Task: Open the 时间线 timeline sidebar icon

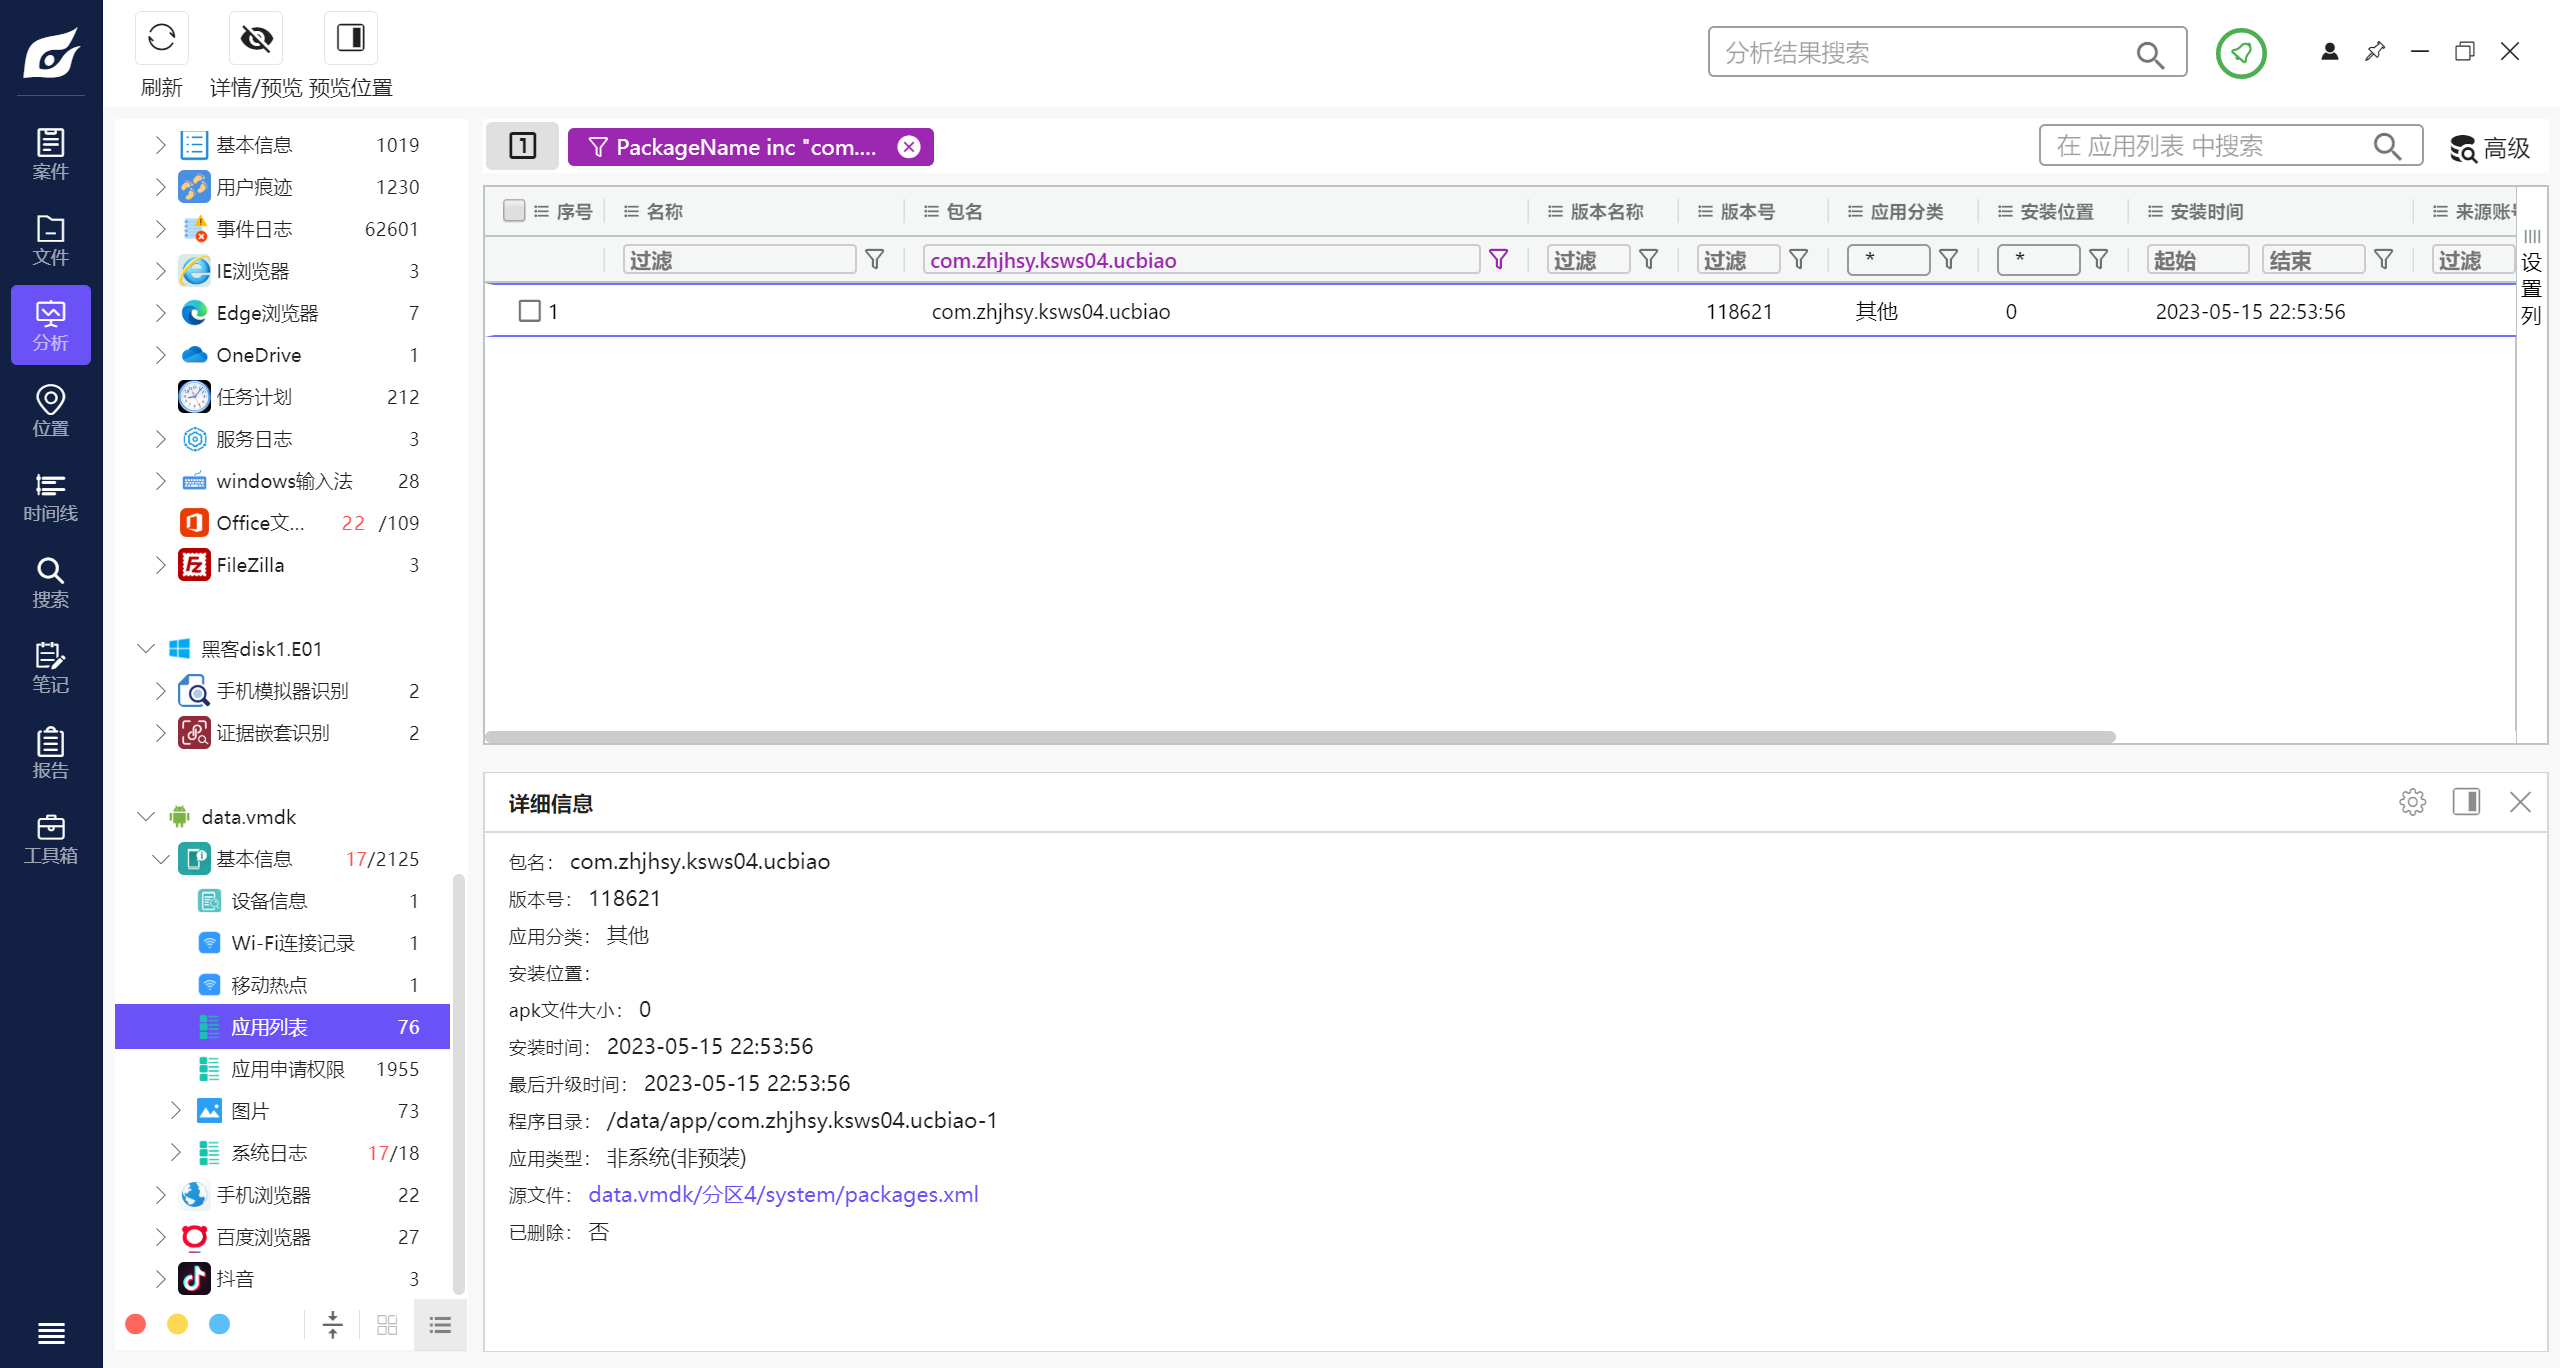Action: point(50,497)
